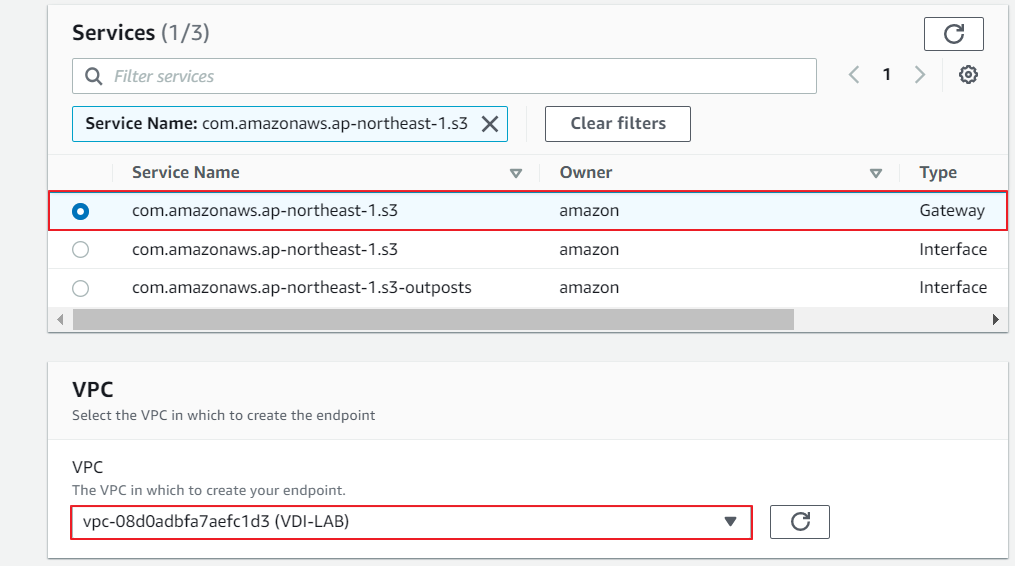Screen dimensions: 1015x566
Task: Click the search magnifier in filter box
Action: 94,77
